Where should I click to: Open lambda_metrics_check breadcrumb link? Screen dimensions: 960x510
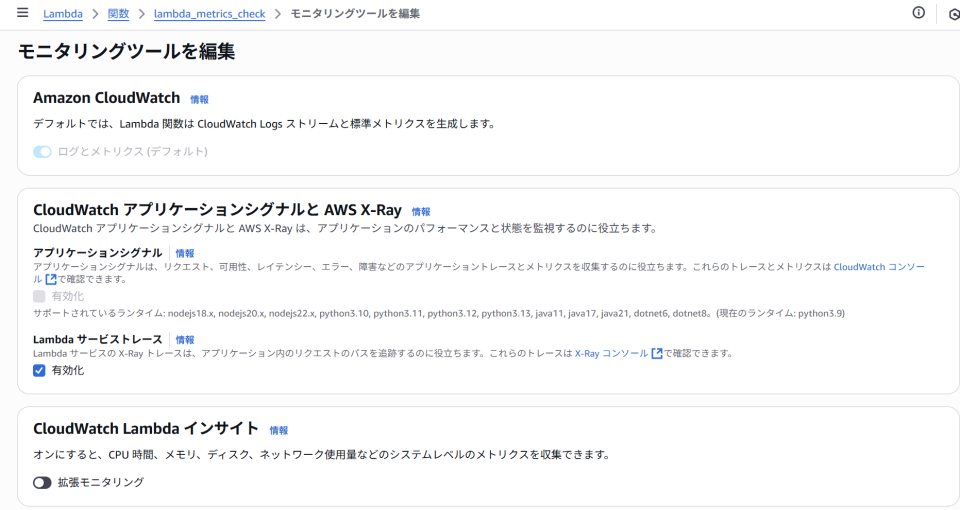[x=209, y=13]
